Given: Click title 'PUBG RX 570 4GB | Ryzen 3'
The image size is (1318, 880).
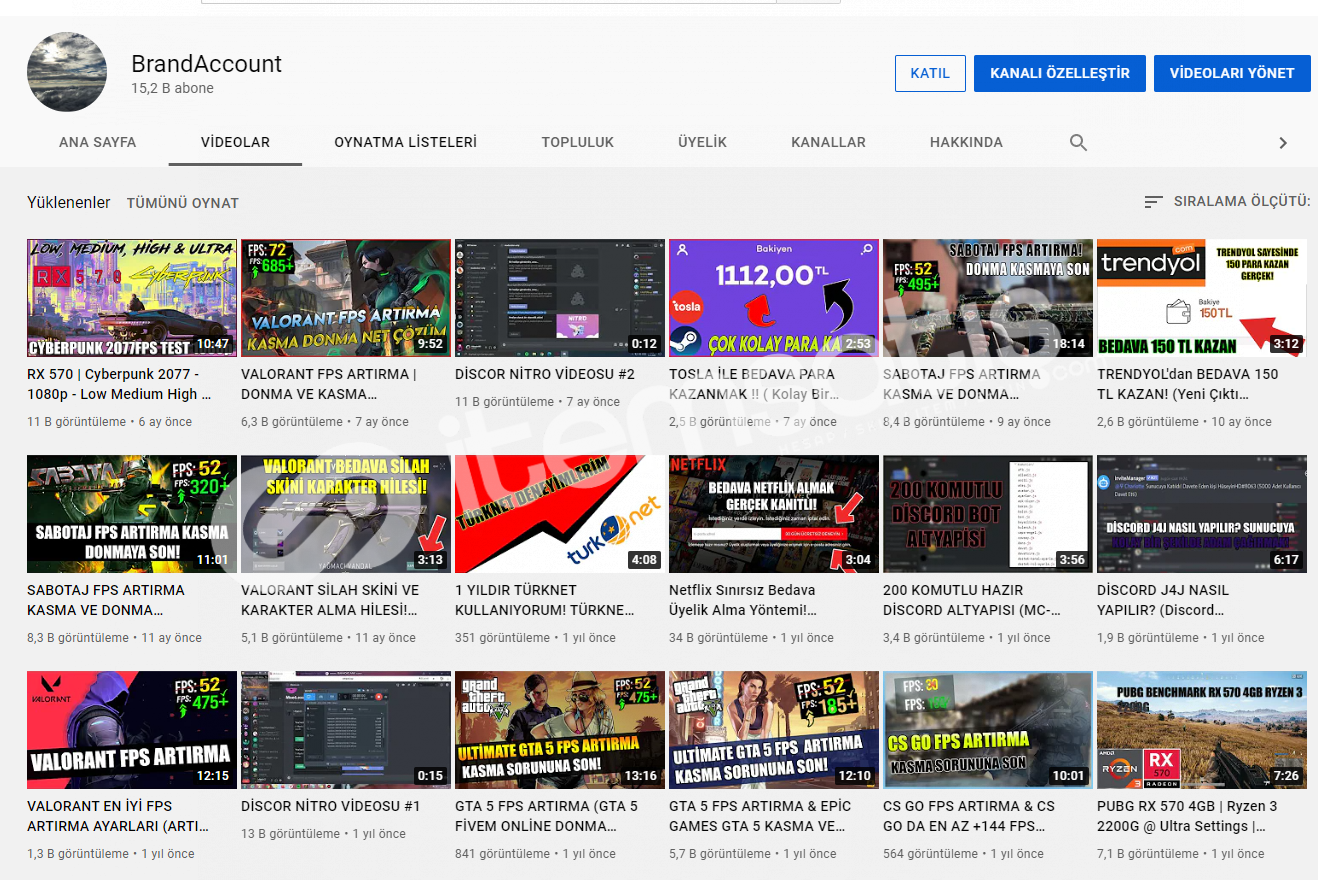Looking at the screenshot, I should click(x=1186, y=816).
